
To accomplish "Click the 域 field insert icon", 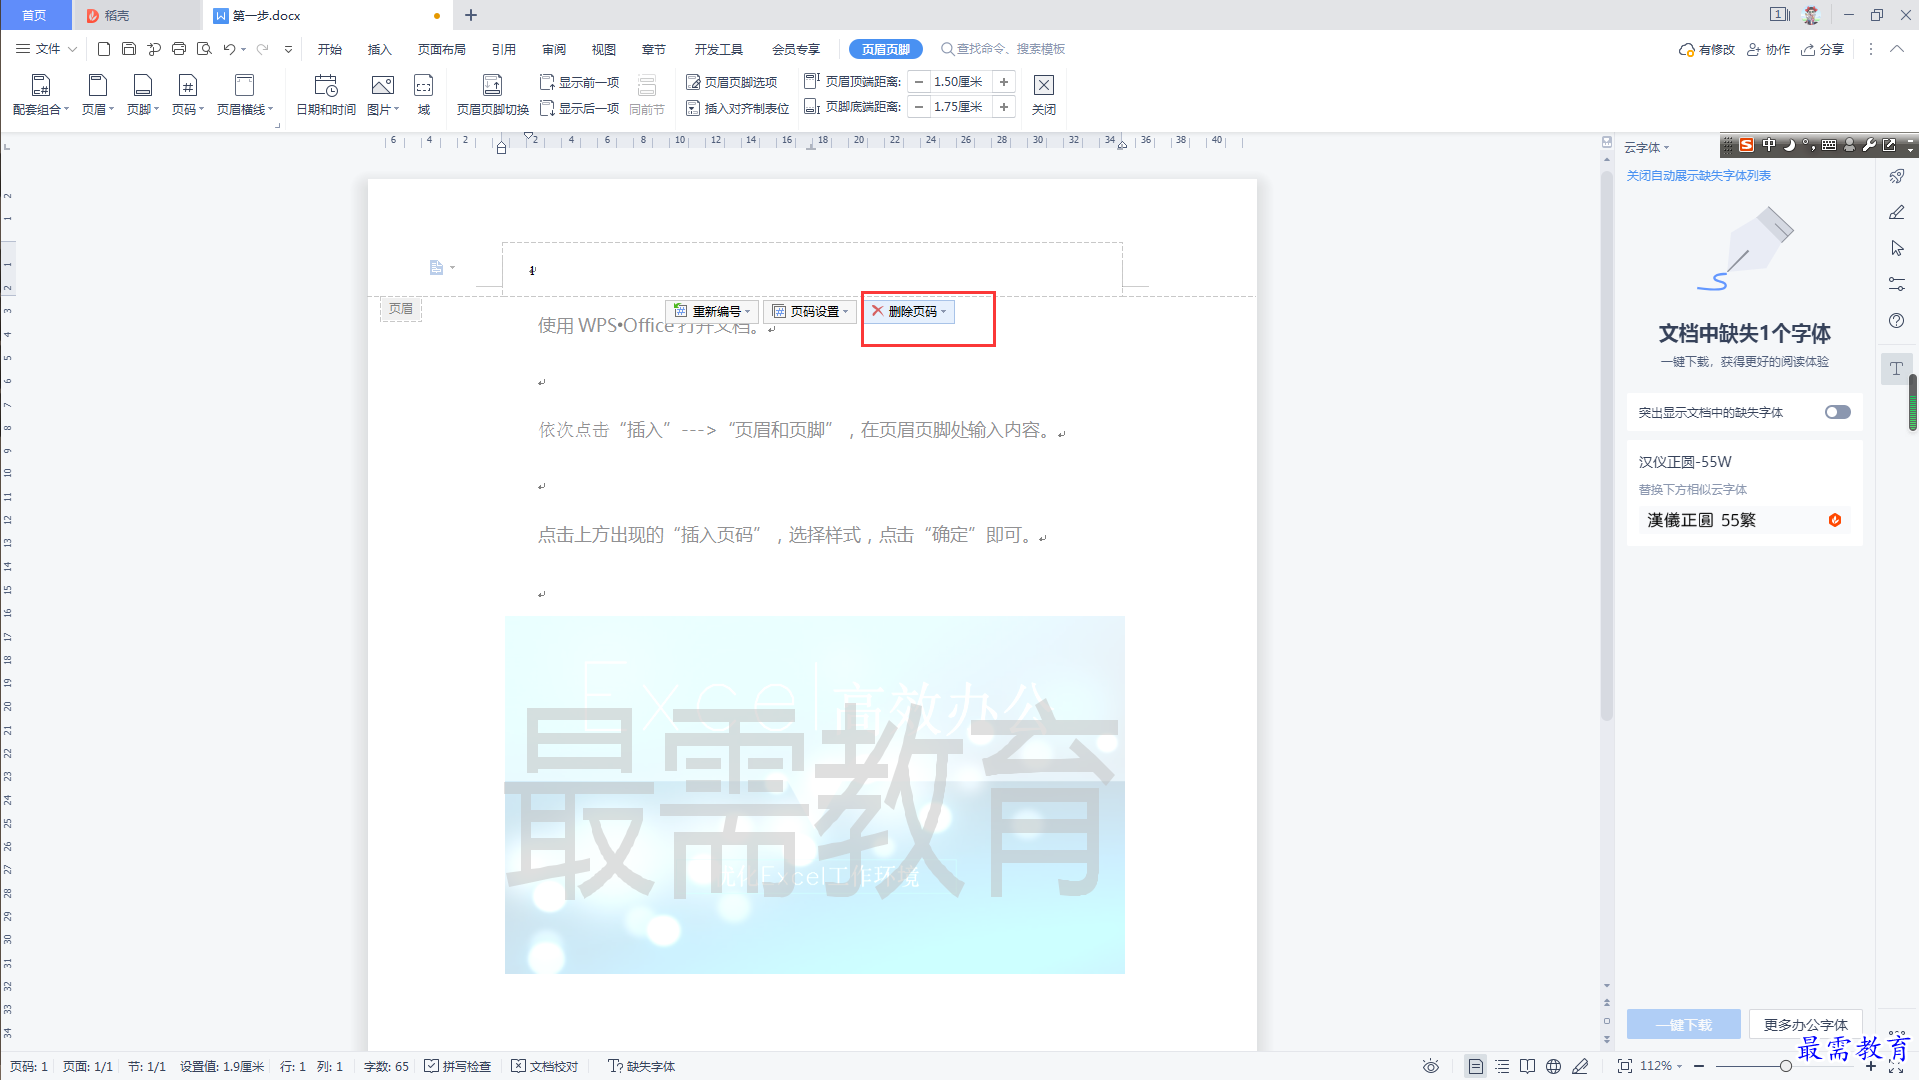I will (x=424, y=95).
